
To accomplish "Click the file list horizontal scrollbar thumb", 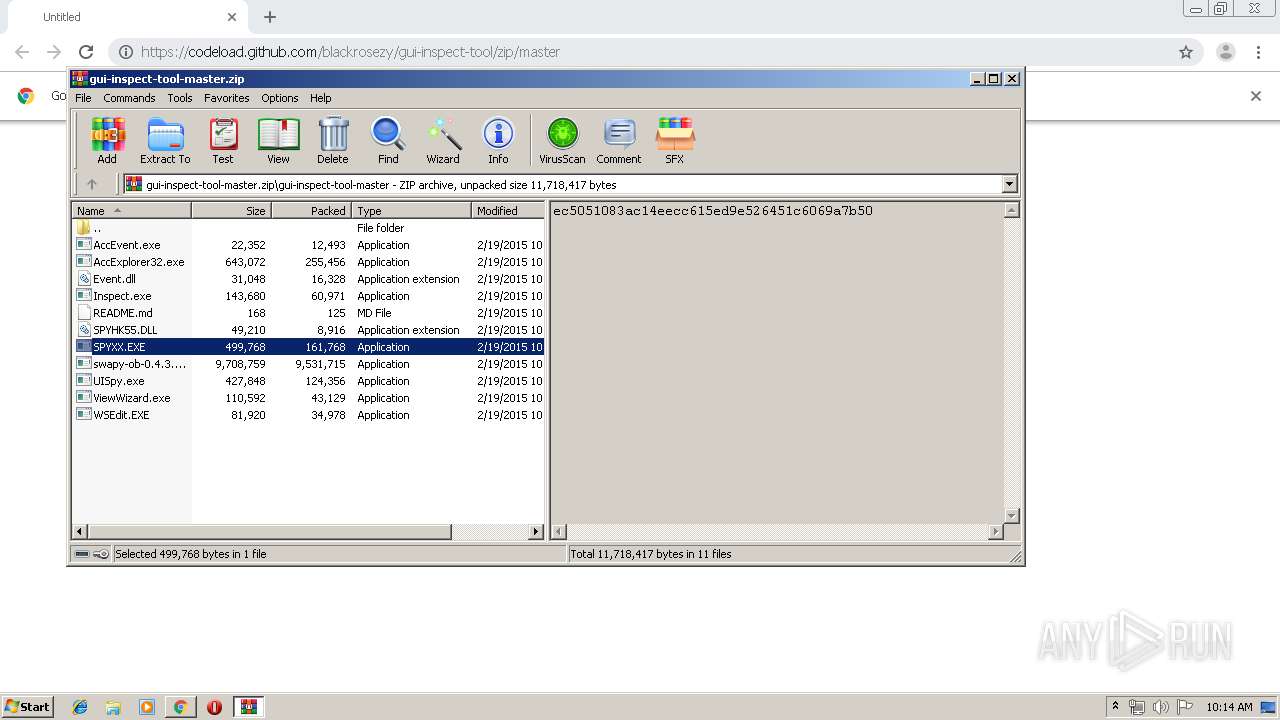I will 270,532.
